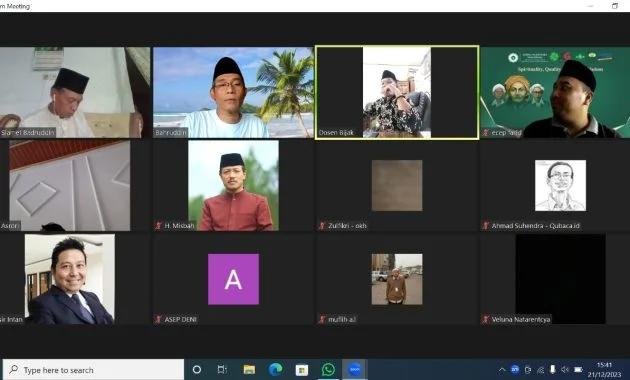Image resolution: width=630 pixels, height=380 pixels.
Task: Click the name label muflih a.l
Action: point(342,319)
